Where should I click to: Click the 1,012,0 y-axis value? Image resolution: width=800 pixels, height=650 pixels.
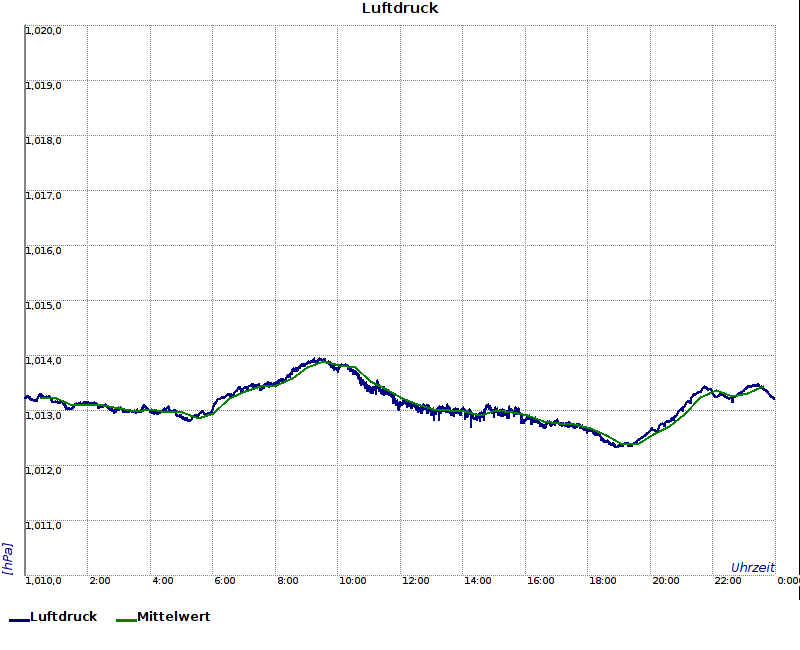pos(43,470)
